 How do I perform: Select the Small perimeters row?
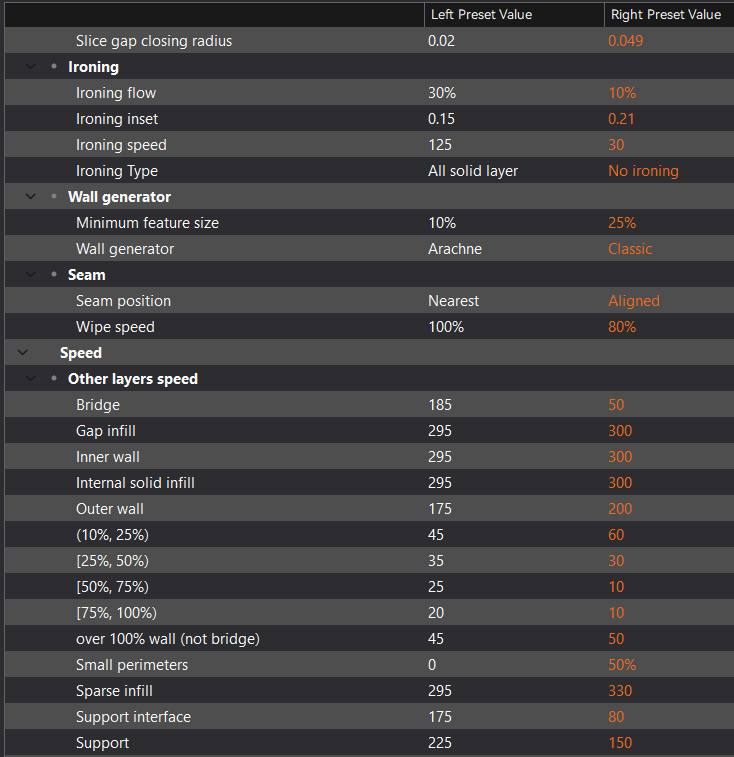369,664
